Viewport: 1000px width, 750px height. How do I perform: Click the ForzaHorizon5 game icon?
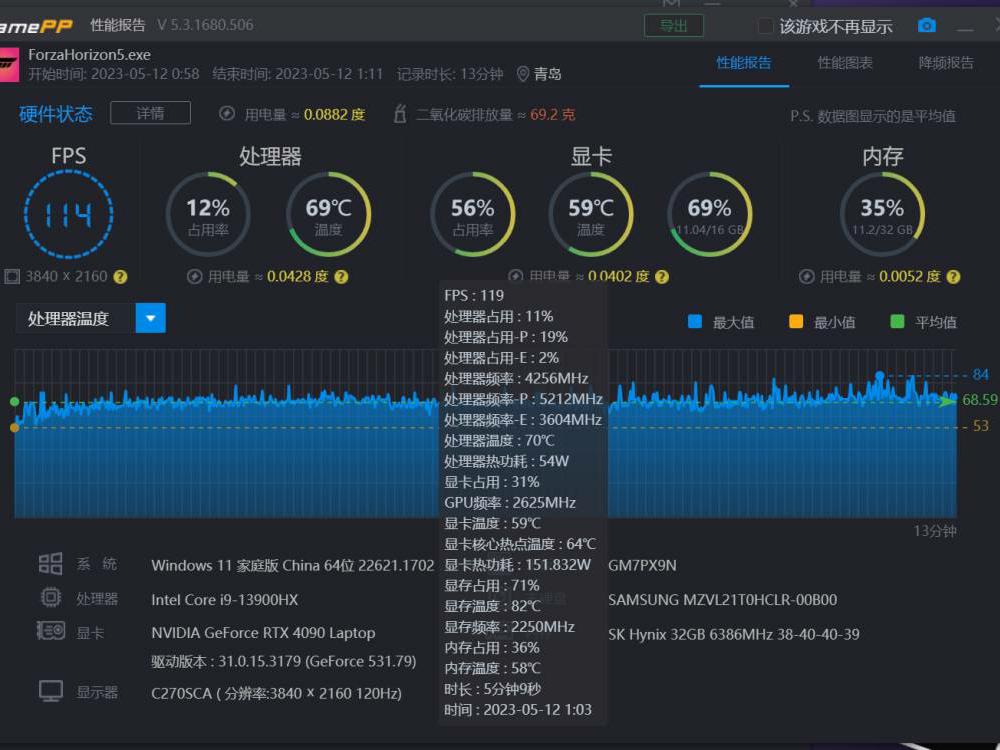pyautogui.click(x=8, y=64)
